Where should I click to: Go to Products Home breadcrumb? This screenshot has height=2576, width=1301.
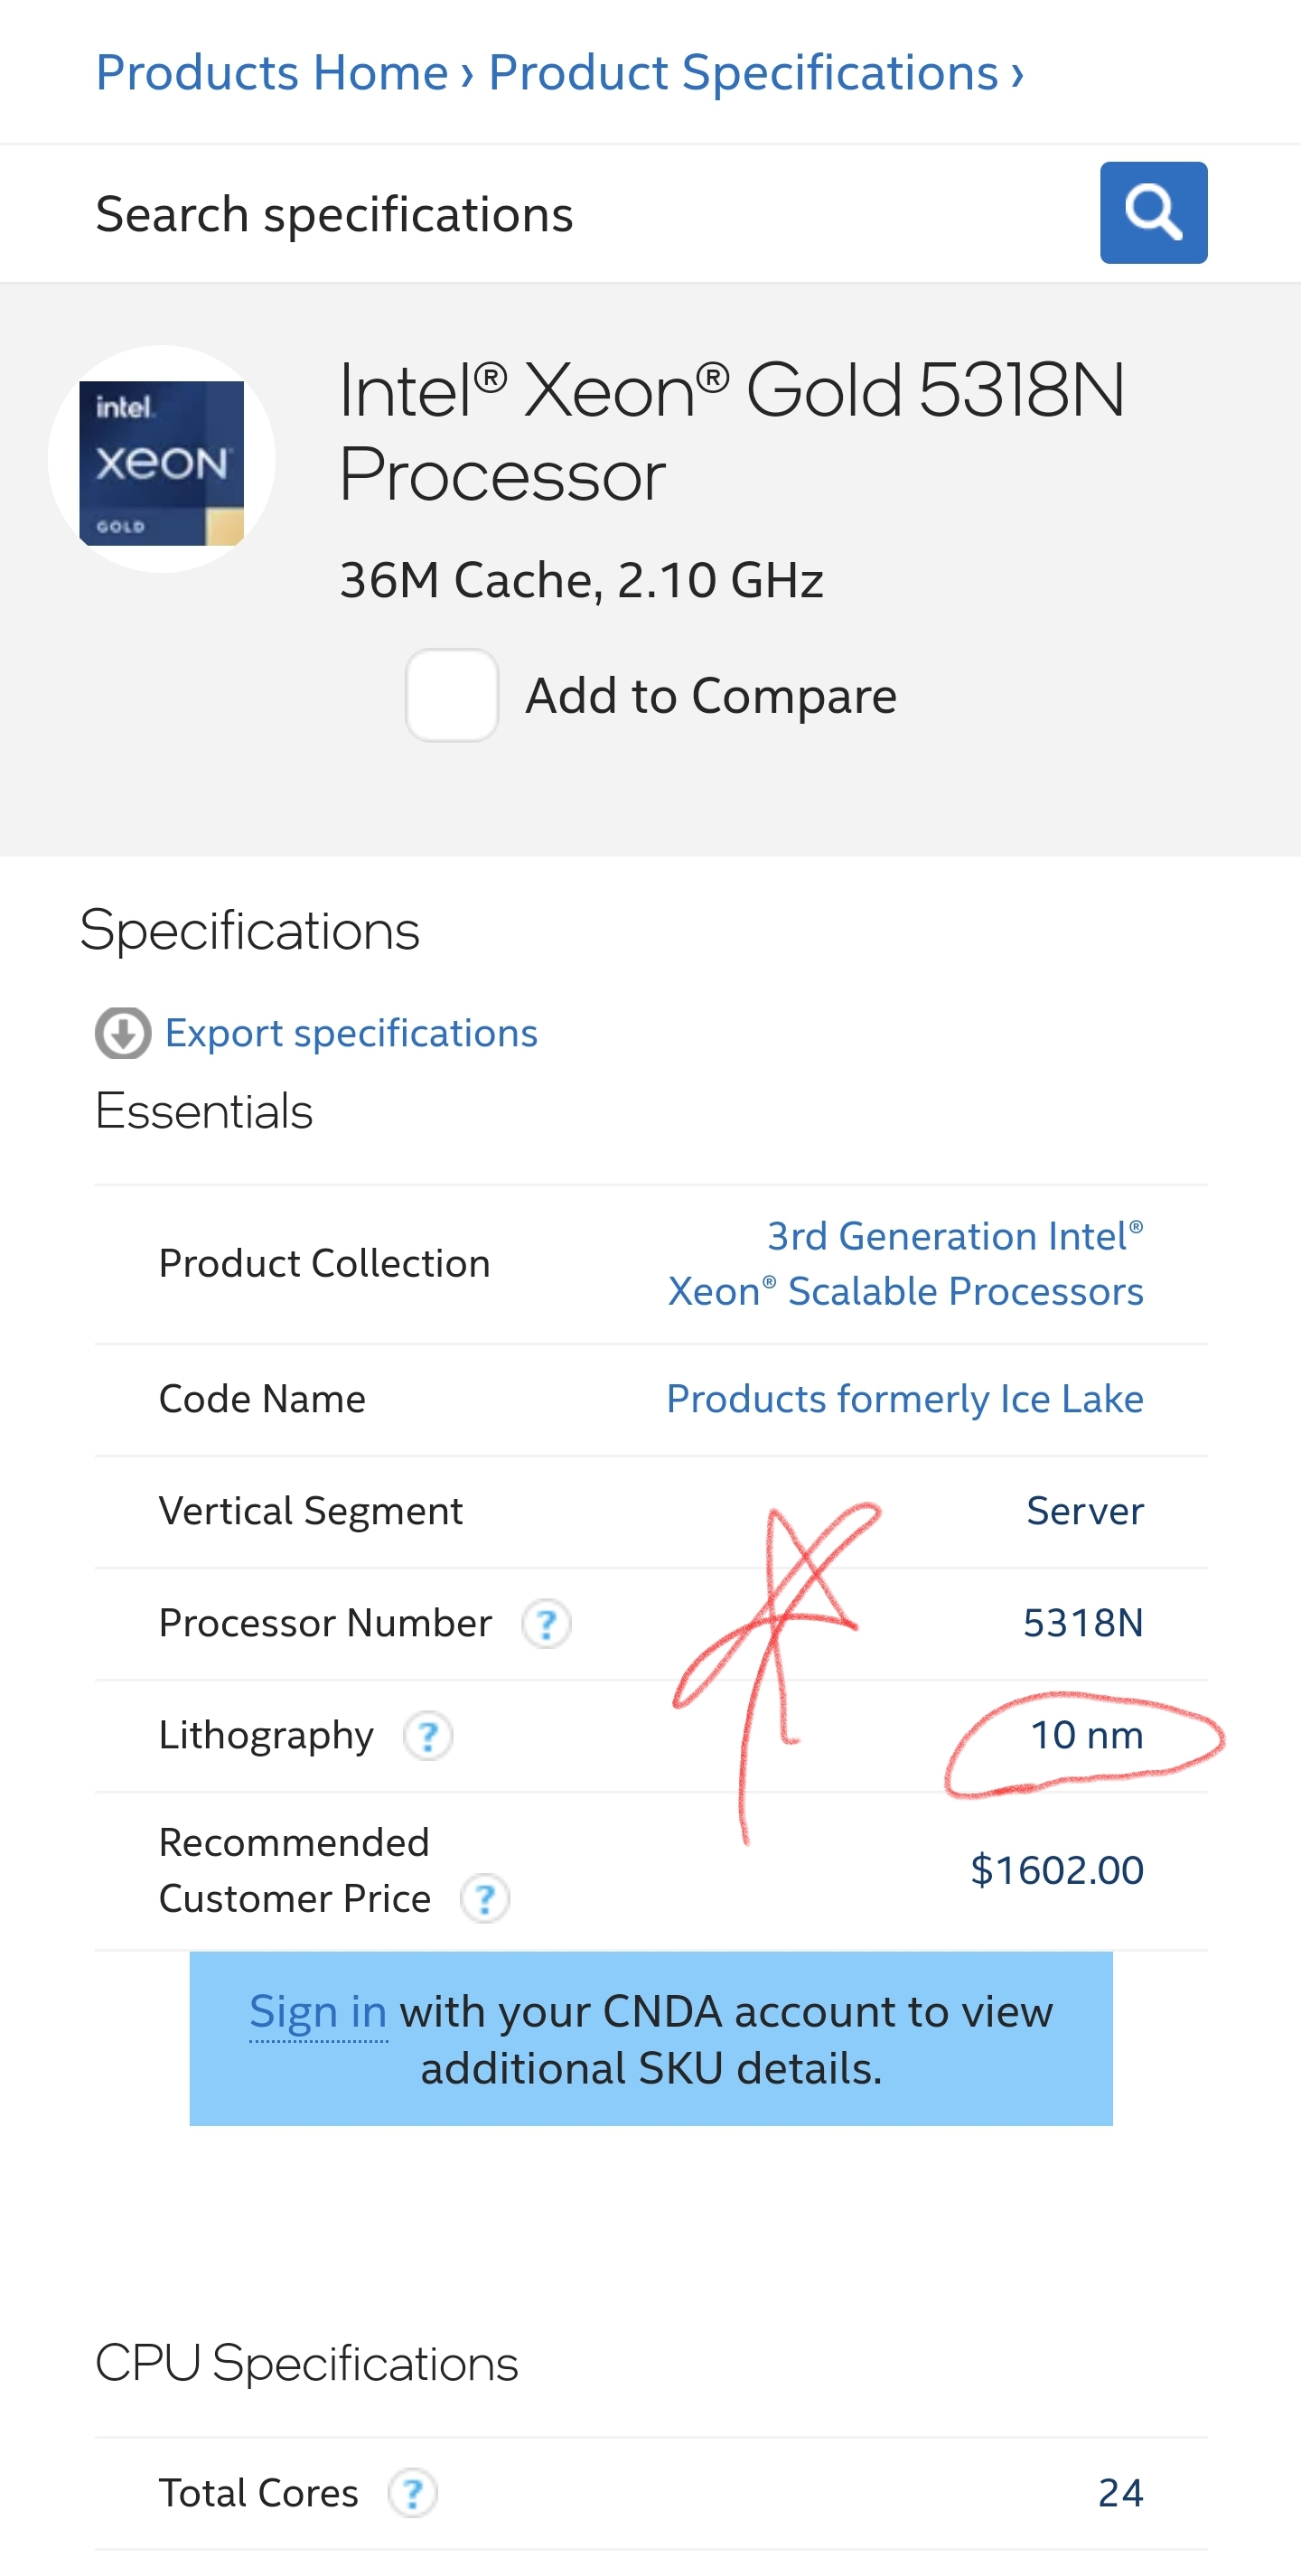[x=272, y=73]
